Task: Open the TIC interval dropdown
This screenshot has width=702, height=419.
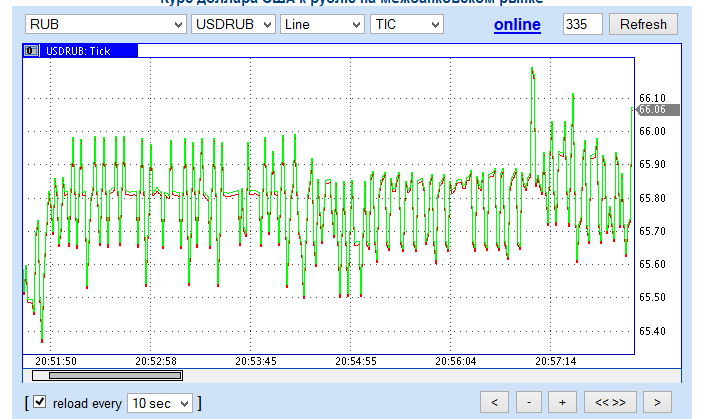Action: [x=407, y=24]
